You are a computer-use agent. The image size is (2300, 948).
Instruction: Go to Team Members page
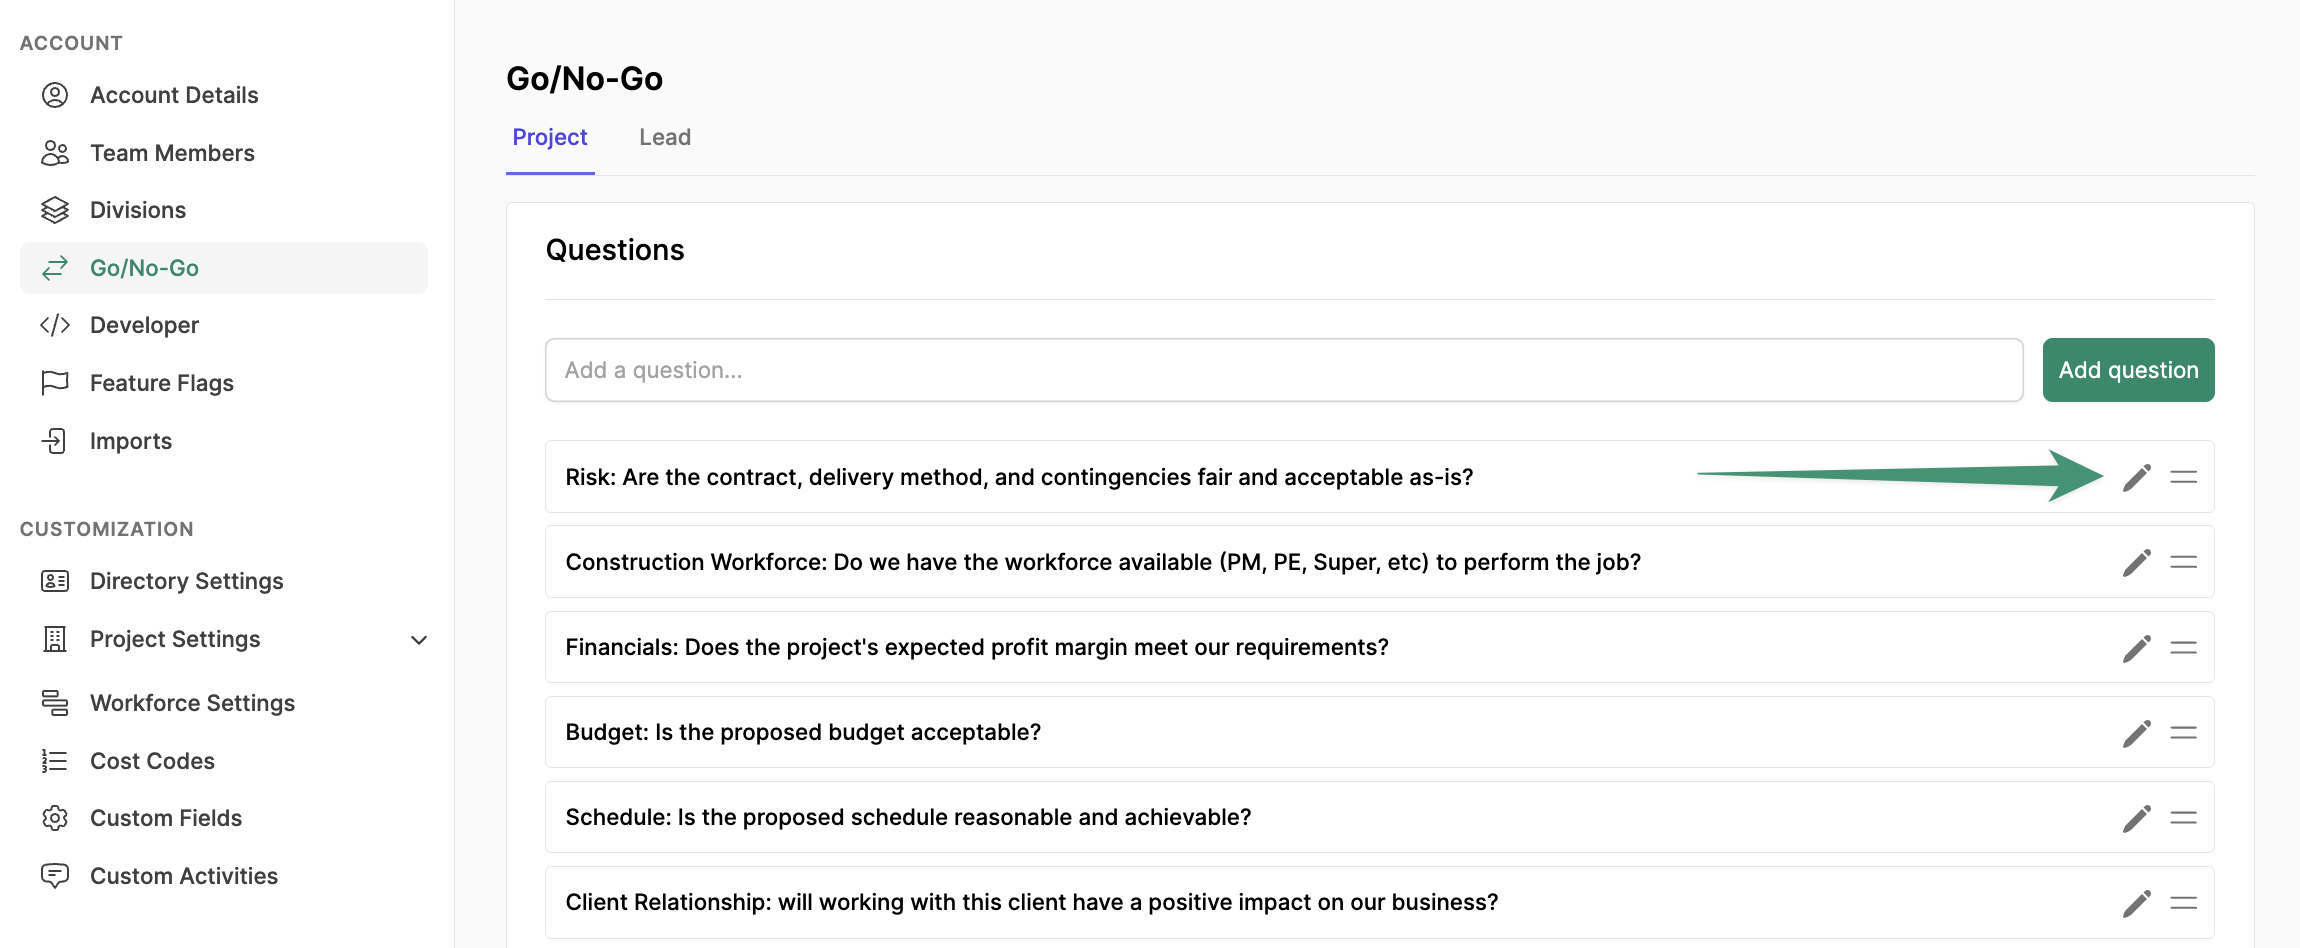(x=172, y=153)
